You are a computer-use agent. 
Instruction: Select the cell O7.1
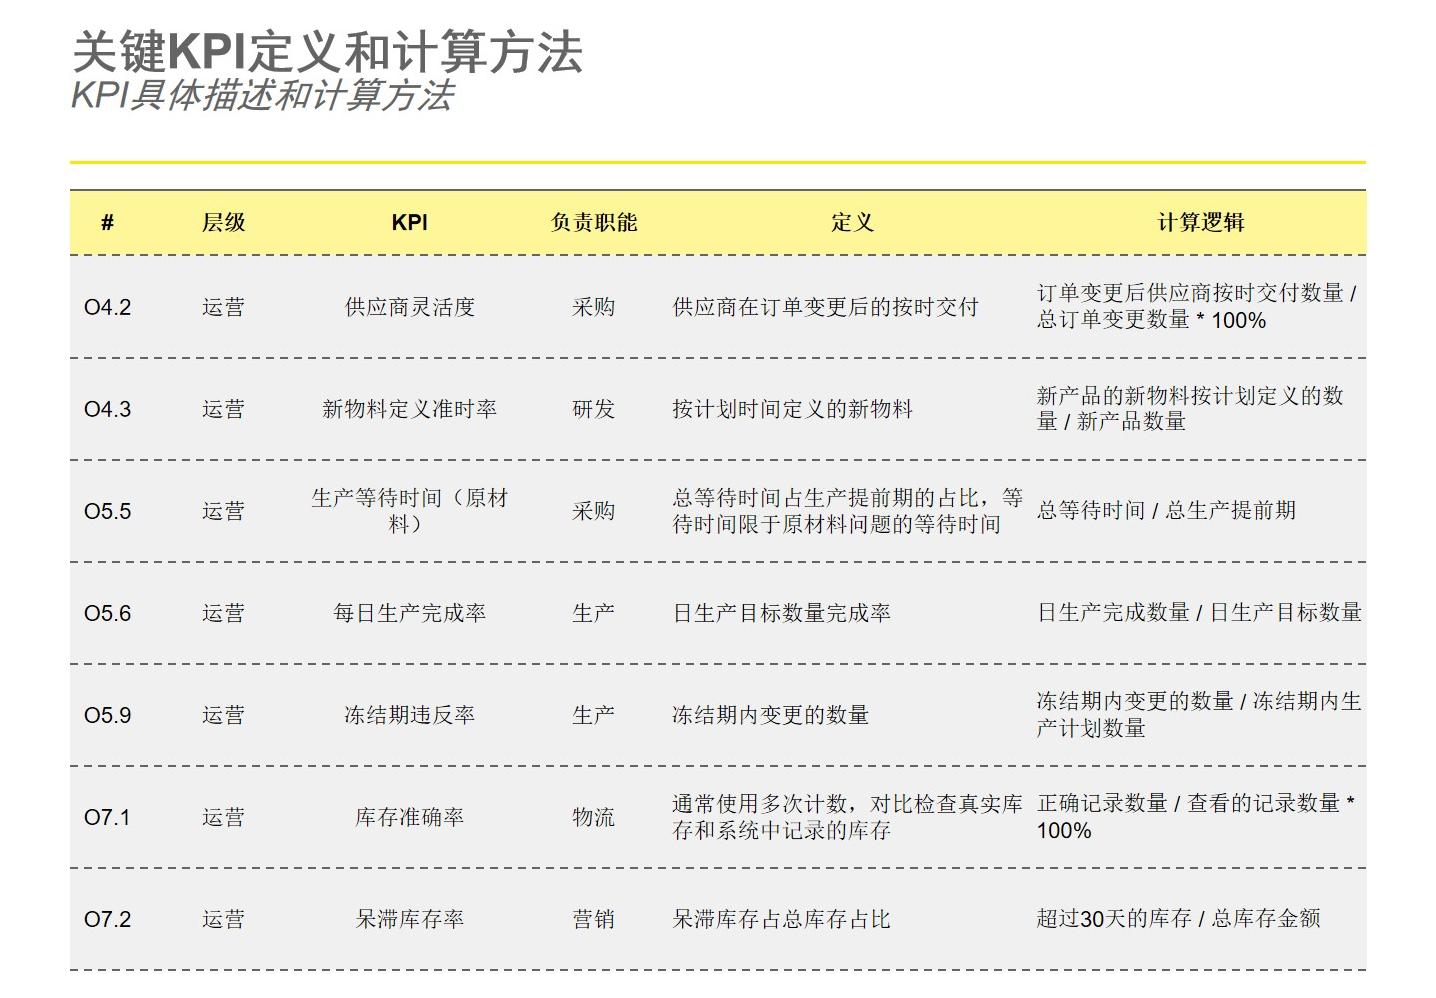[107, 817]
